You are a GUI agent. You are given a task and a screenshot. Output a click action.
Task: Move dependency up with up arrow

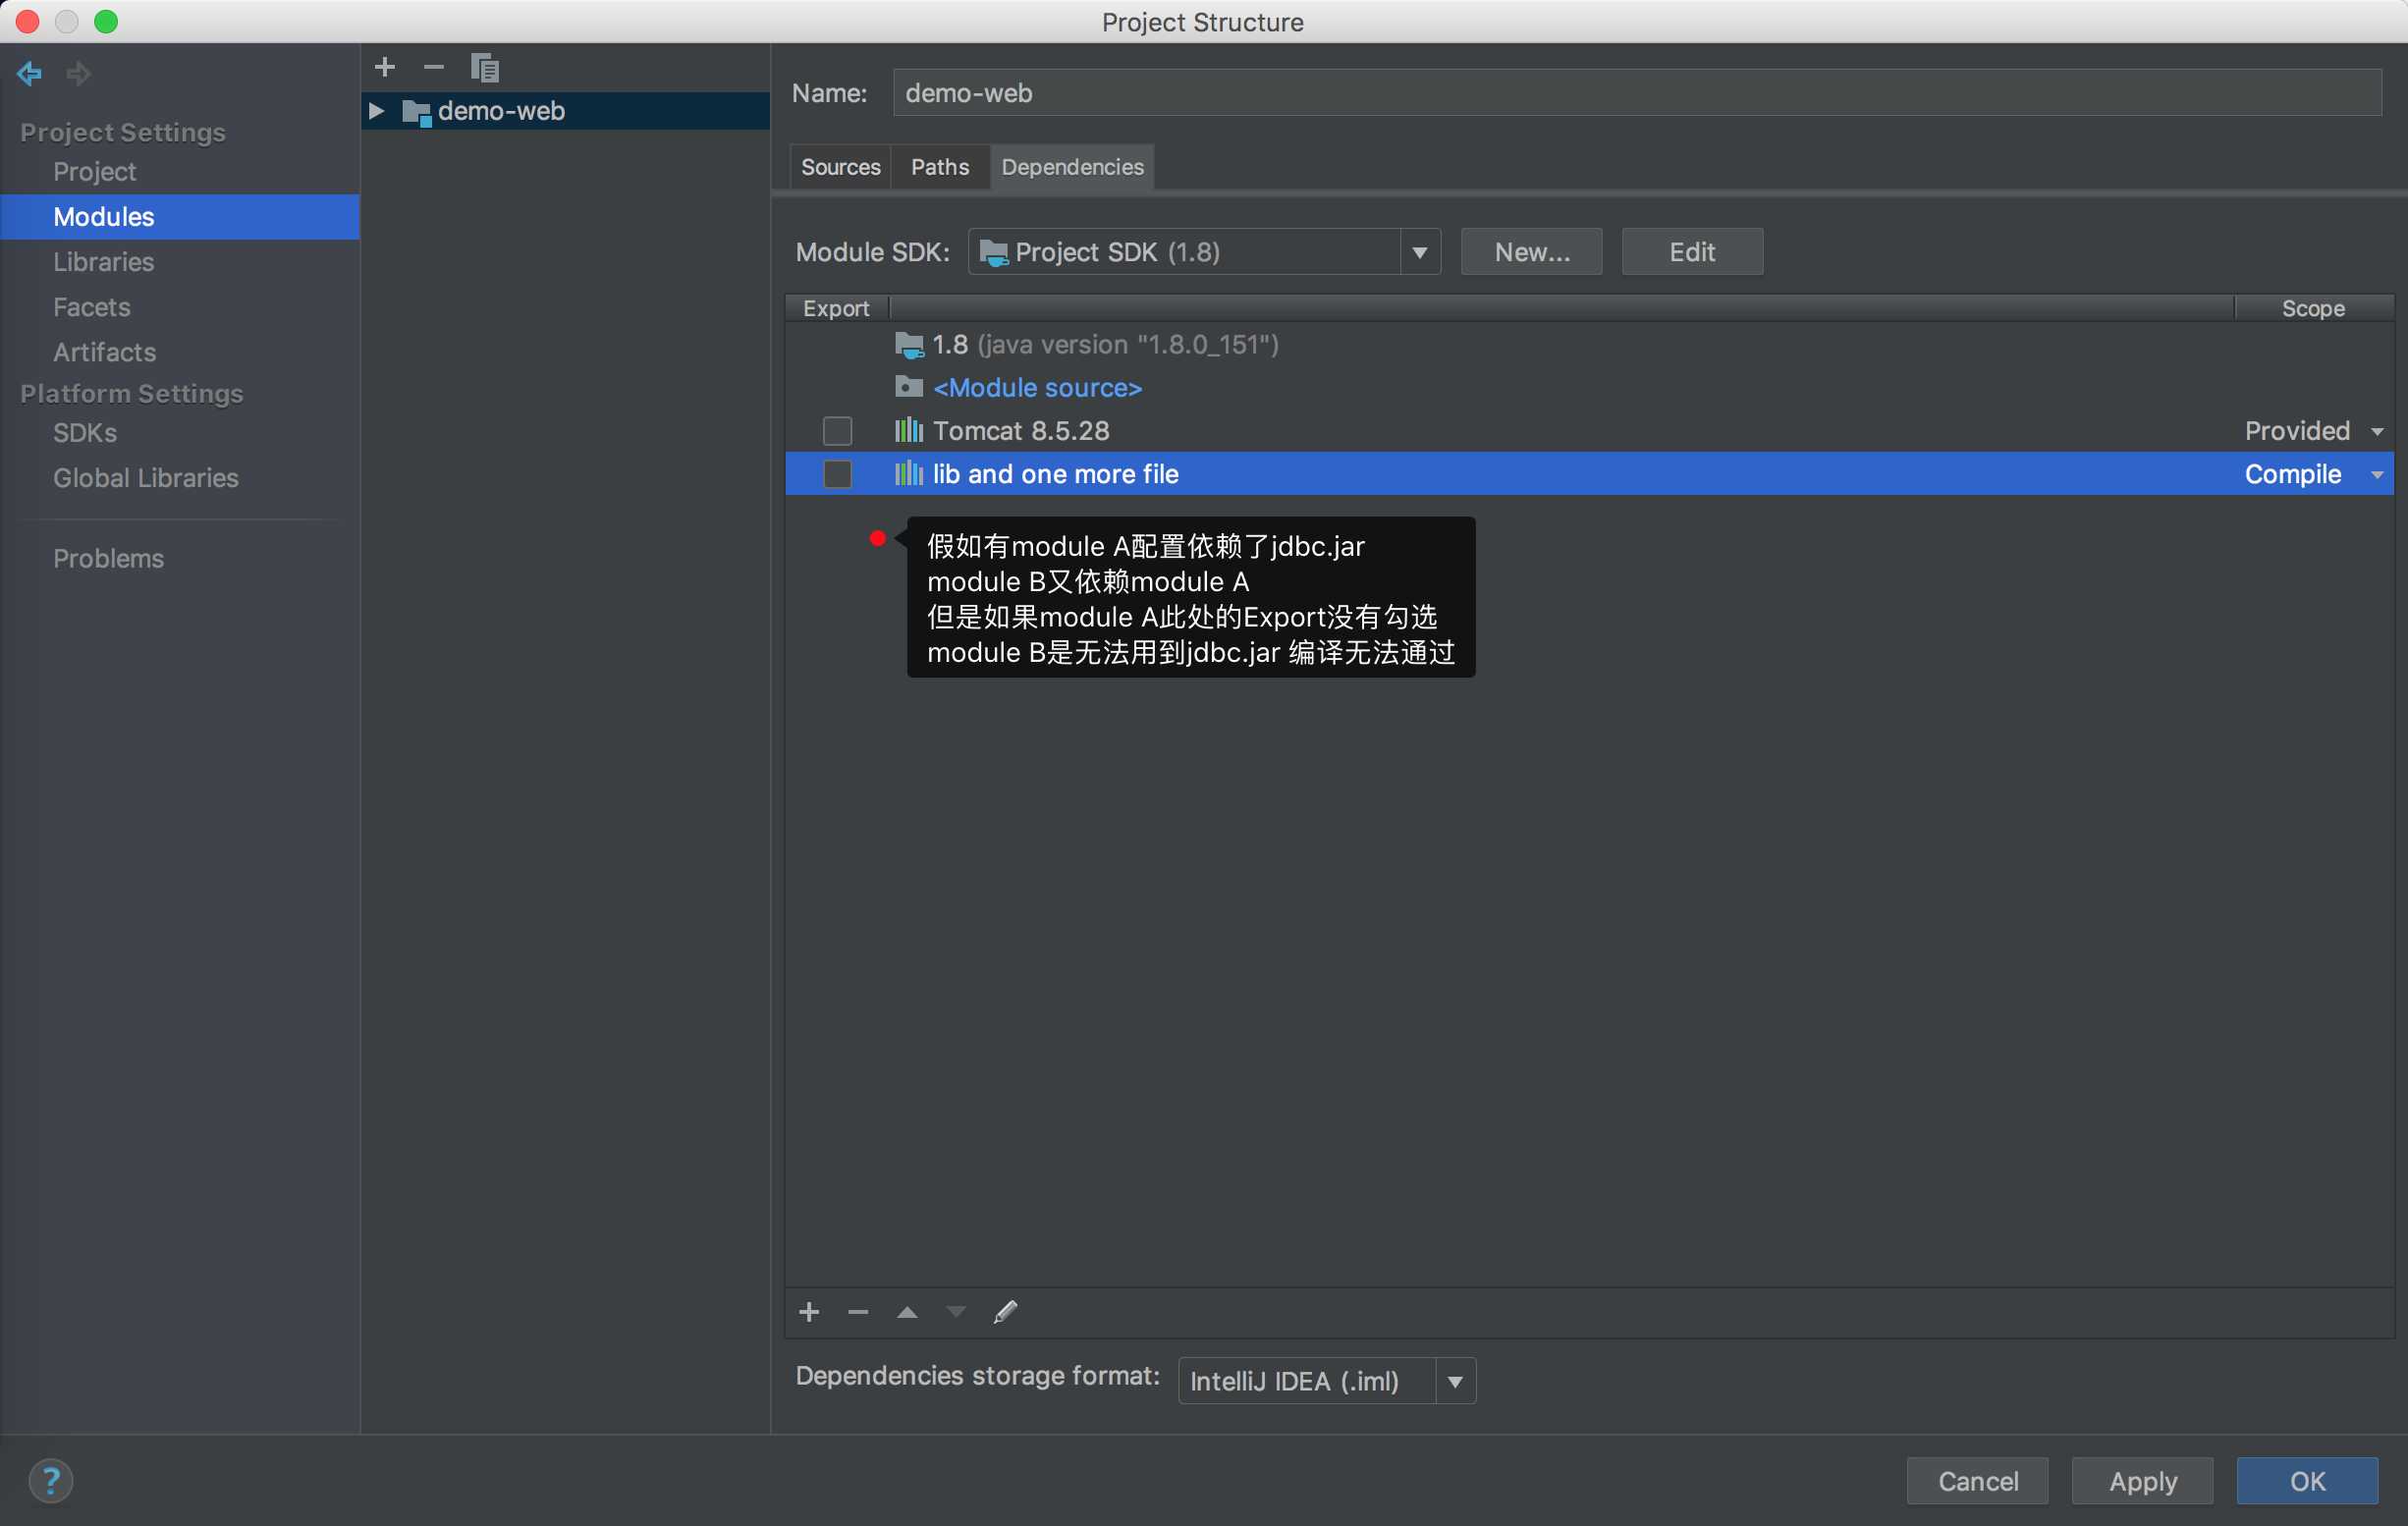click(907, 1312)
